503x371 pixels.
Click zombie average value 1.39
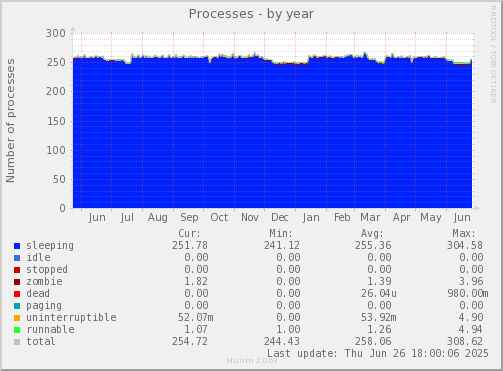(x=379, y=282)
